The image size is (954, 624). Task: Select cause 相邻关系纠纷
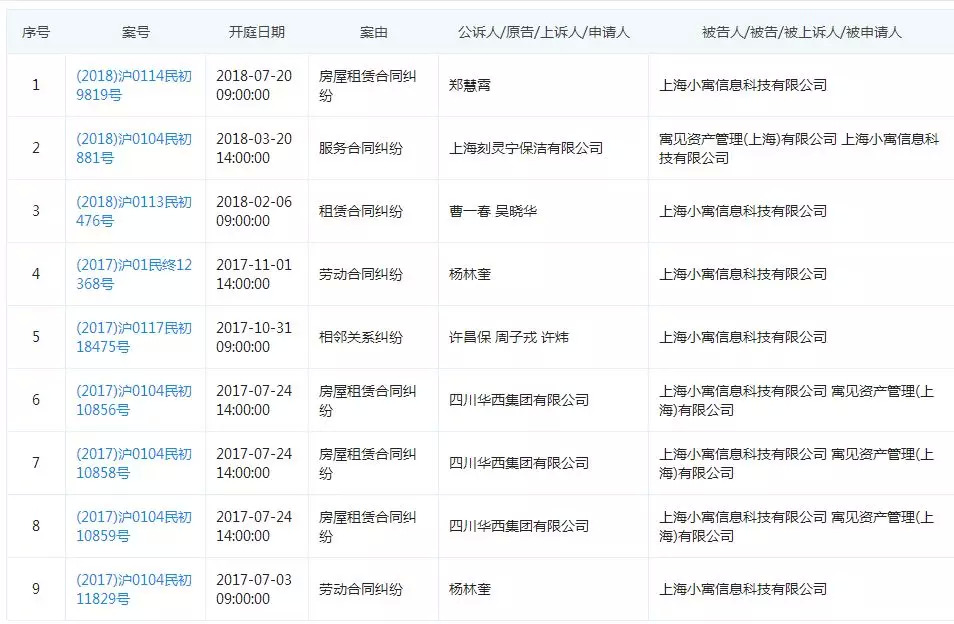pyautogui.click(x=361, y=337)
